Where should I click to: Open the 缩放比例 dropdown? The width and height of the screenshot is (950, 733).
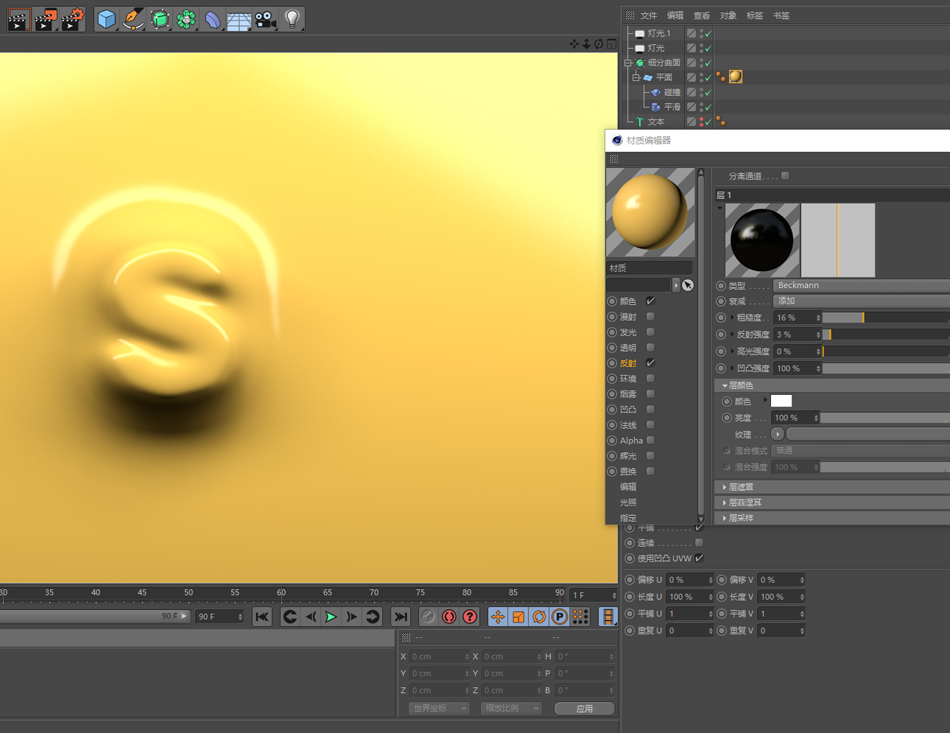pyautogui.click(x=511, y=708)
